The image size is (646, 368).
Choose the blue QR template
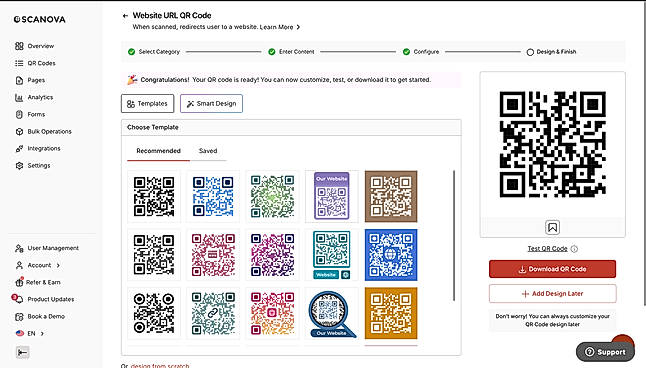coord(213,197)
